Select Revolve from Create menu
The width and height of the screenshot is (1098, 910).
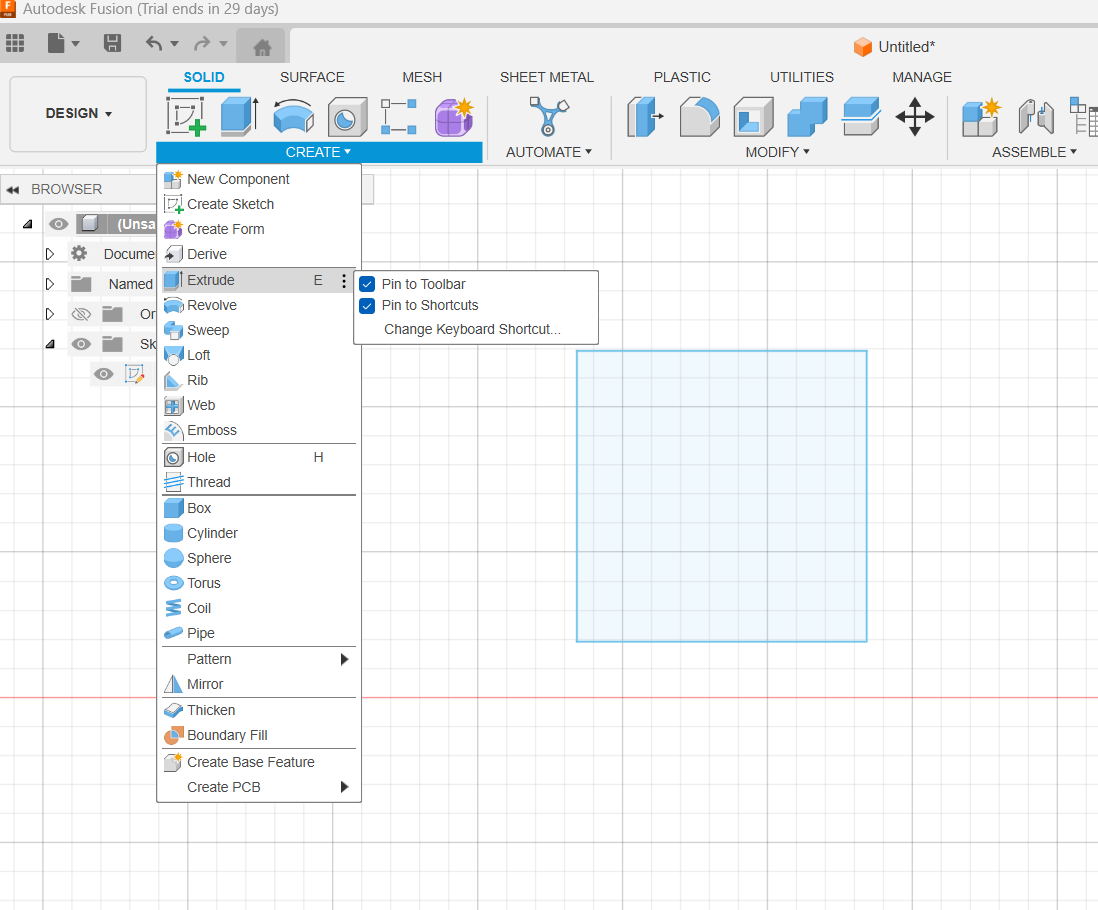tap(259, 305)
